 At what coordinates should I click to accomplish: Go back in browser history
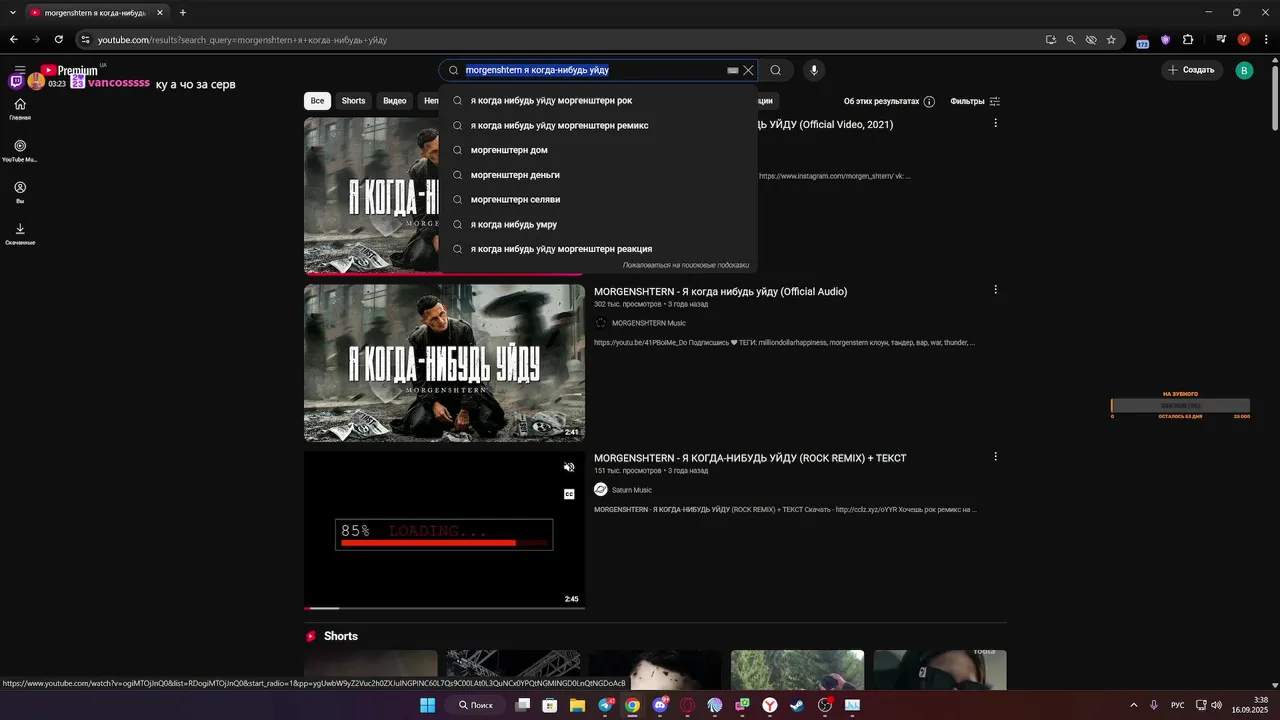14,40
